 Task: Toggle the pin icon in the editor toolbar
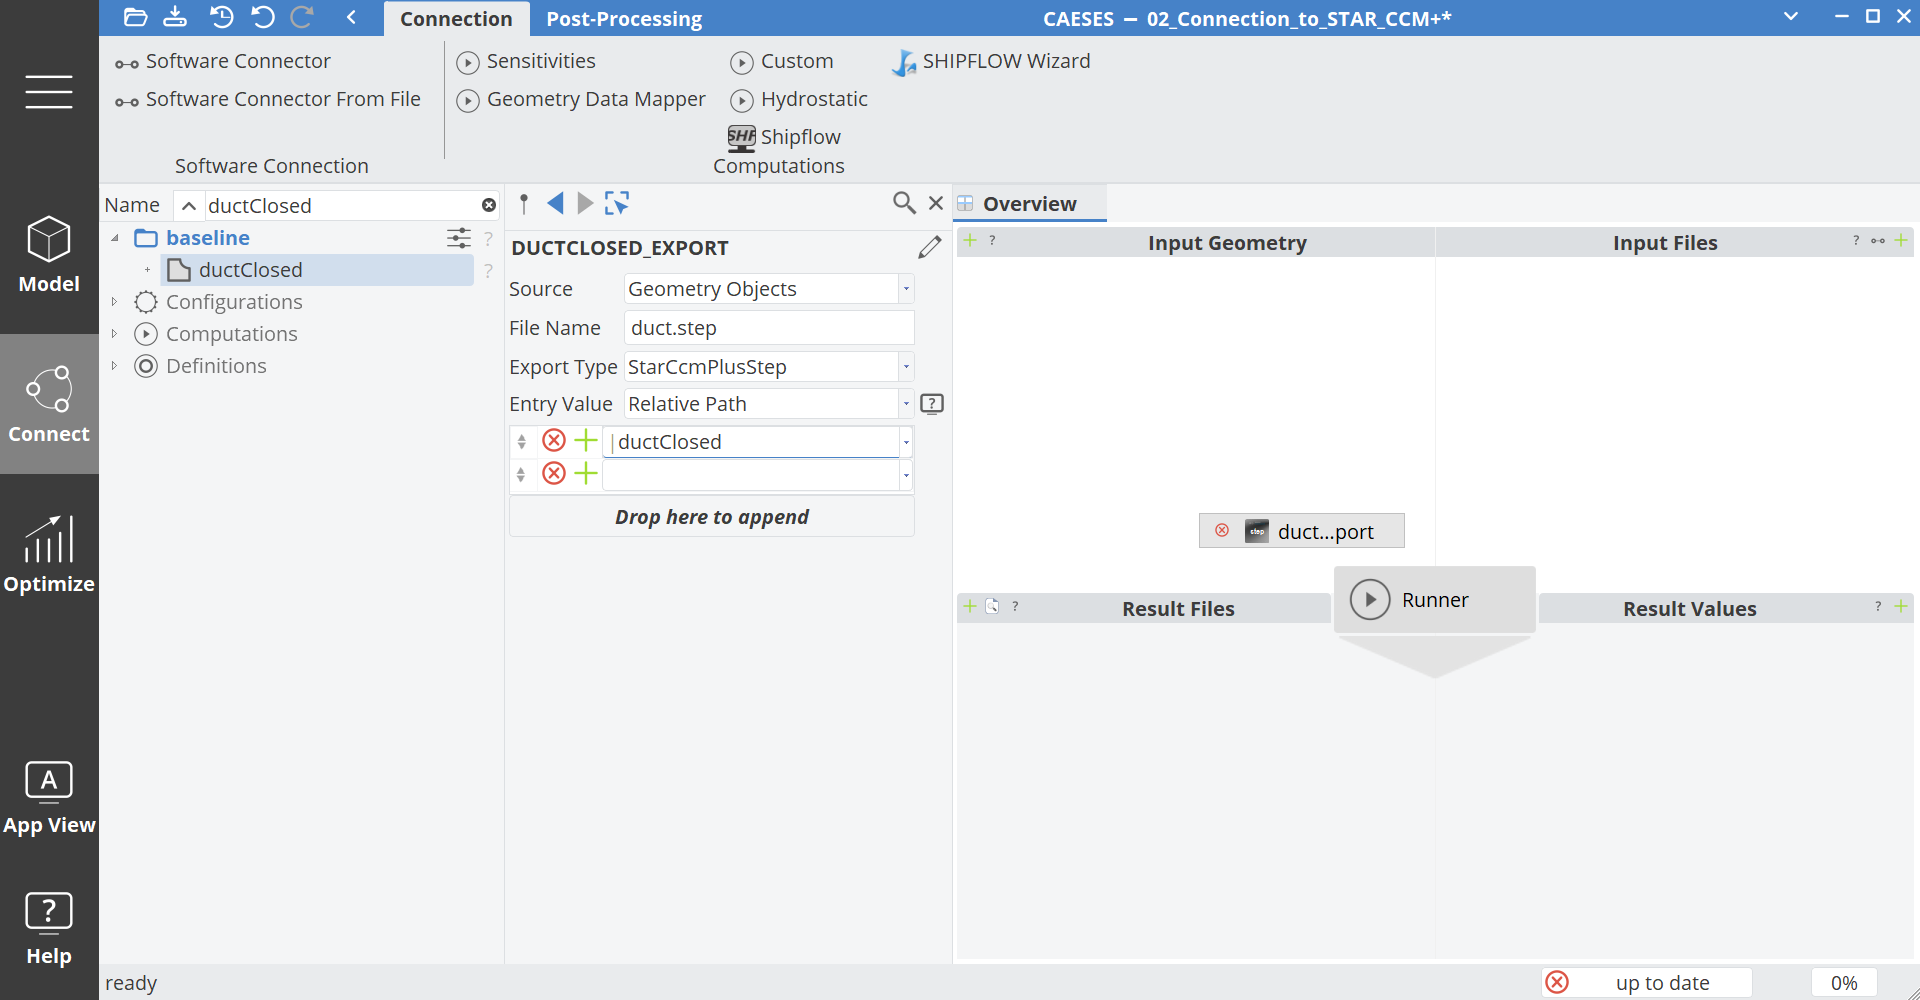(524, 204)
